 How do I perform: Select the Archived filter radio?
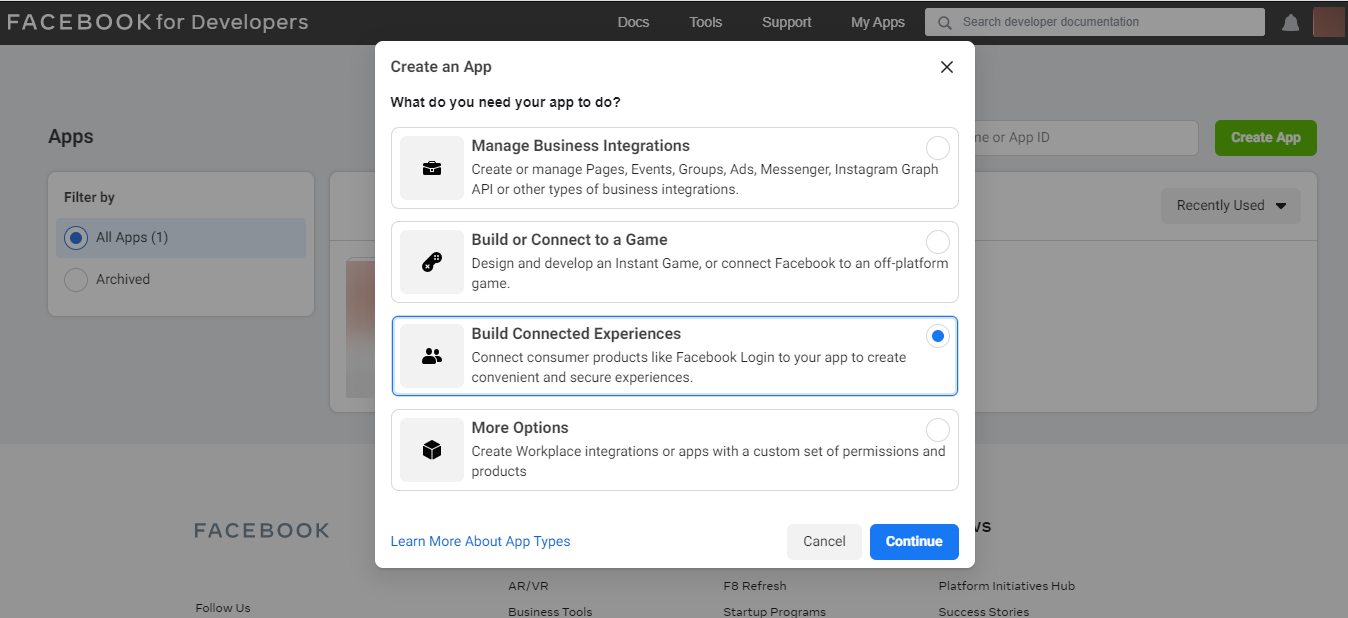[x=76, y=280]
